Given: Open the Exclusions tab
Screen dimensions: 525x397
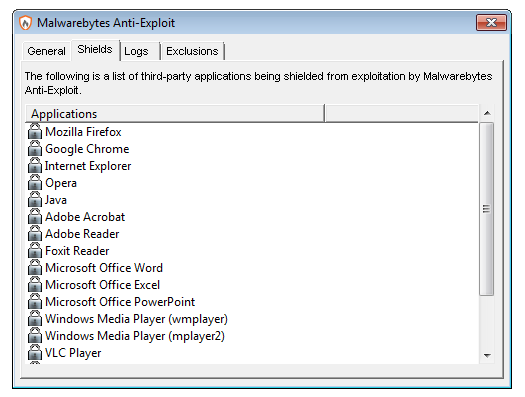Looking at the screenshot, I should (x=192, y=51).
